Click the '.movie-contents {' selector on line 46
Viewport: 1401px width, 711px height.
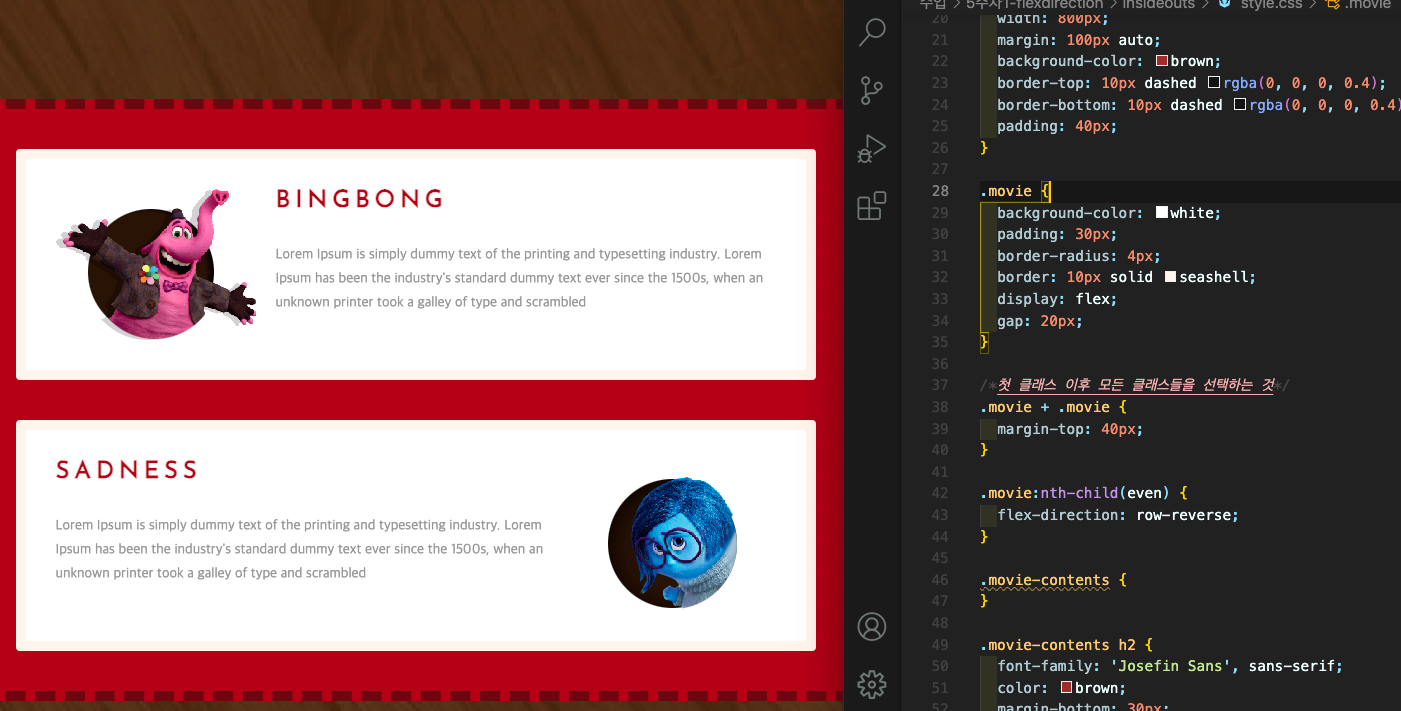coord(1053,580)
